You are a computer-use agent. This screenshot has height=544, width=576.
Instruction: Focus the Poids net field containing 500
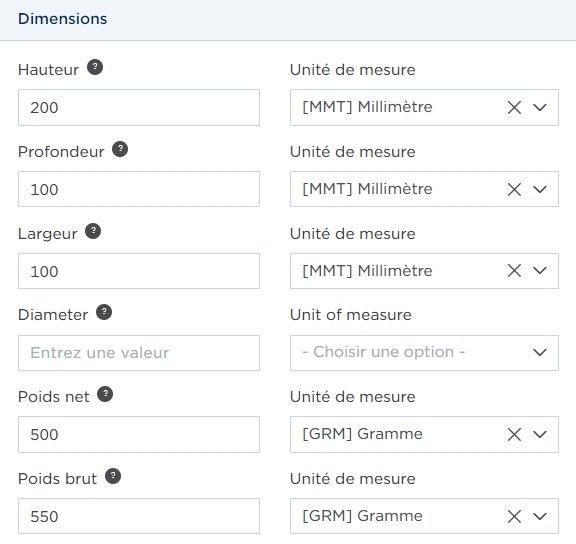click(139, 434)
